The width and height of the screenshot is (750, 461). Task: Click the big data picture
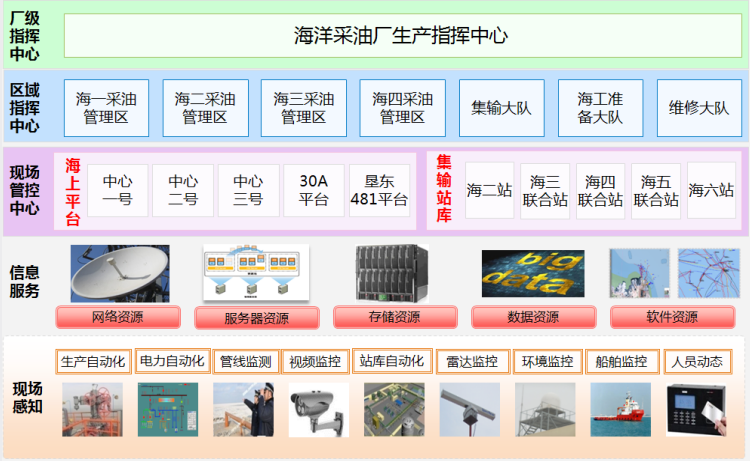pyautogui.click(x=533, y=274)
